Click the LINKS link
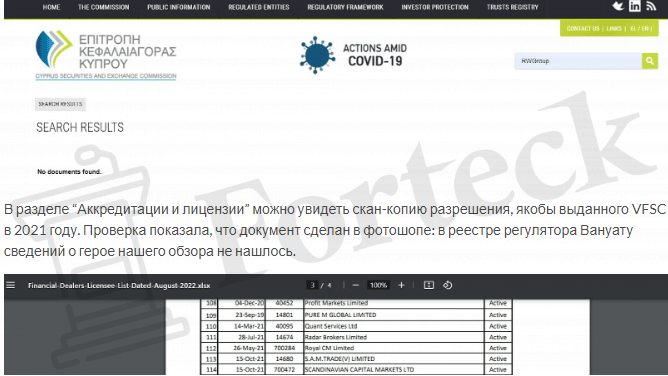Image resolution: width=668 pixels, height=376 pixels. (x=614, y=29)
